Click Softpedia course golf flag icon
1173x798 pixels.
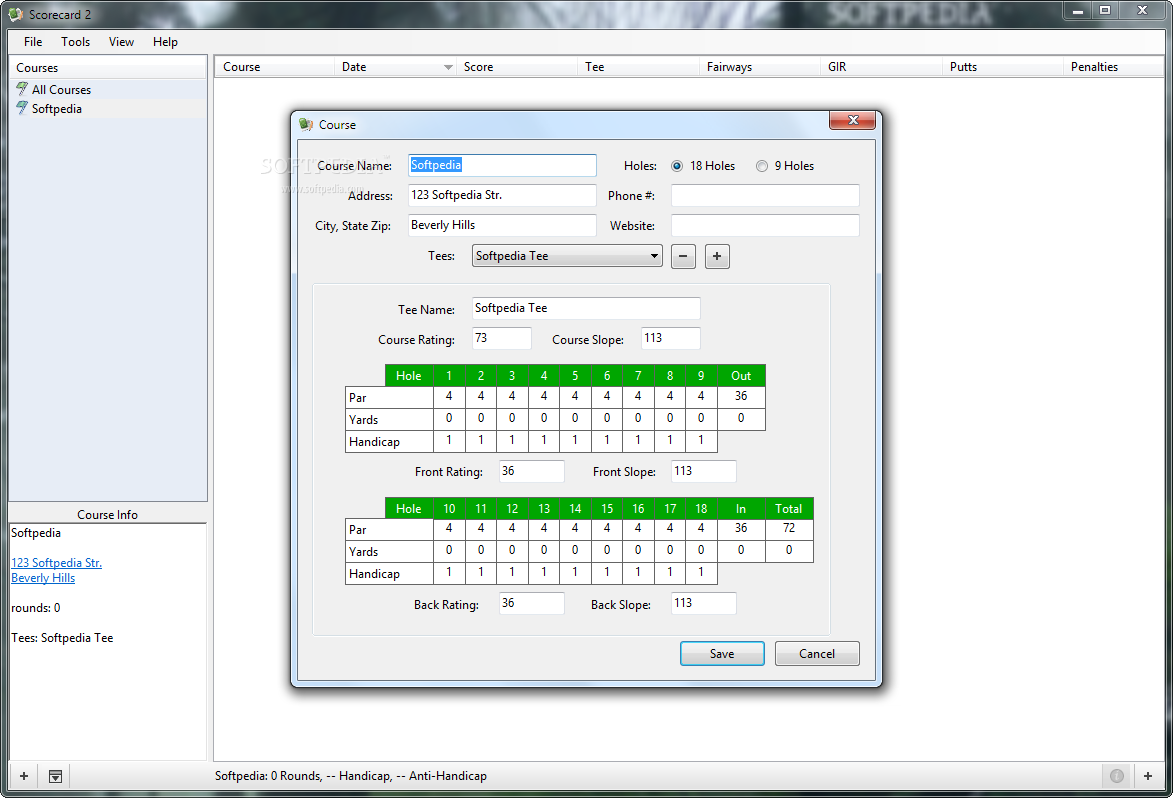[x=22, y=108]
